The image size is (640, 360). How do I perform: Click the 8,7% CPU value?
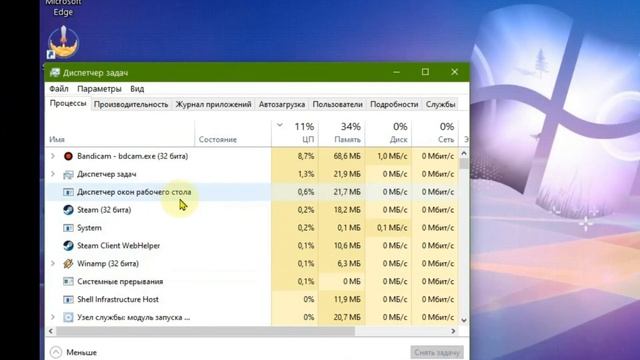tap(306, 156)
